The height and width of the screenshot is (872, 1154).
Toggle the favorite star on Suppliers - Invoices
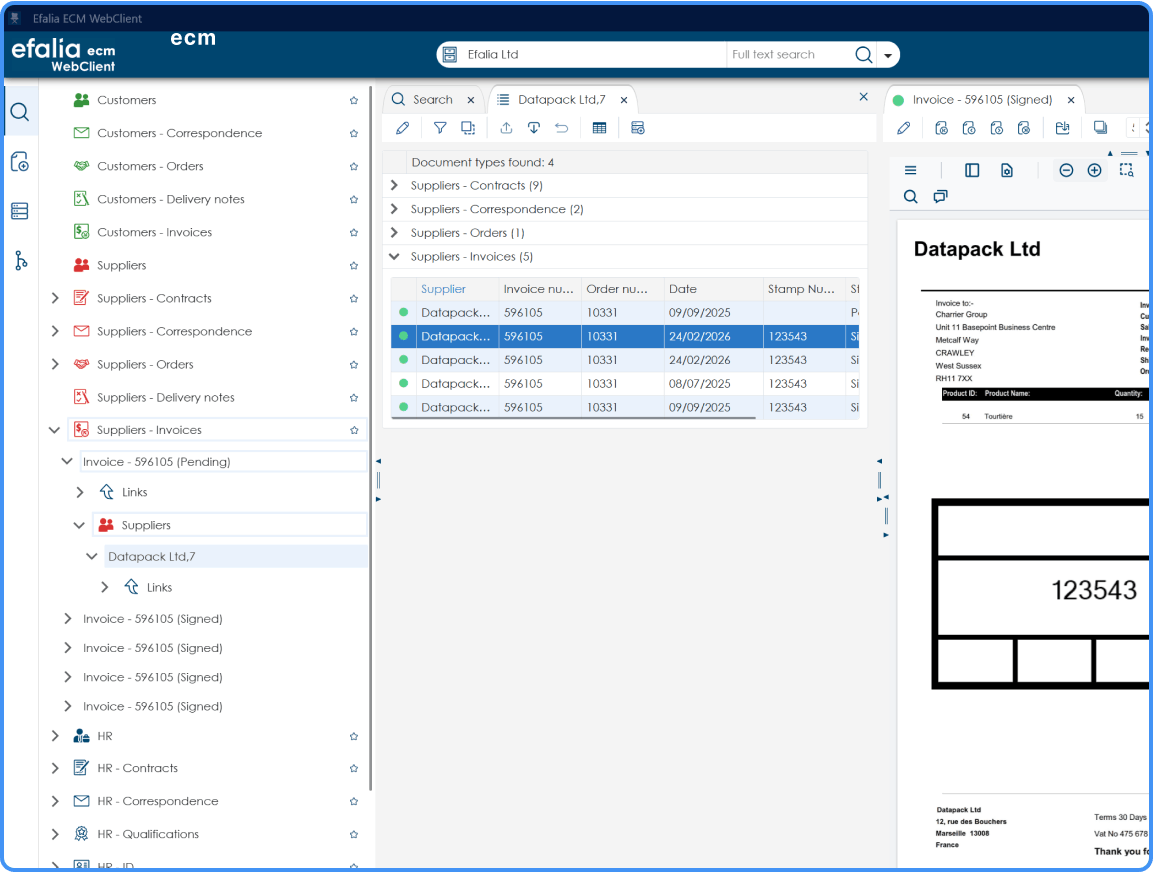(353, 429)
